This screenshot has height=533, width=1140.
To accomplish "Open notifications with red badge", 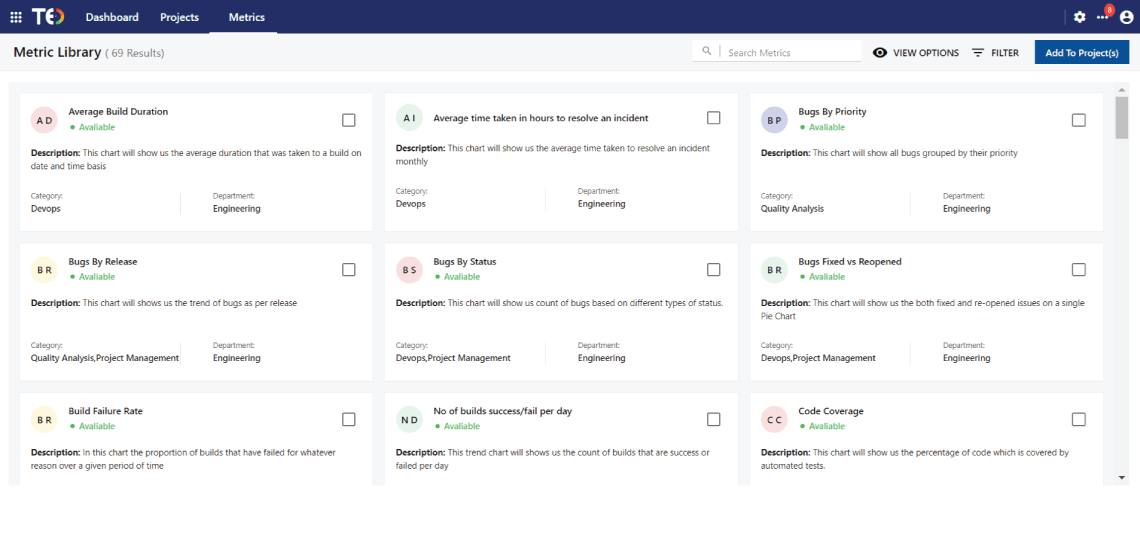I will pyautogui.click(x=1103, y=17).
